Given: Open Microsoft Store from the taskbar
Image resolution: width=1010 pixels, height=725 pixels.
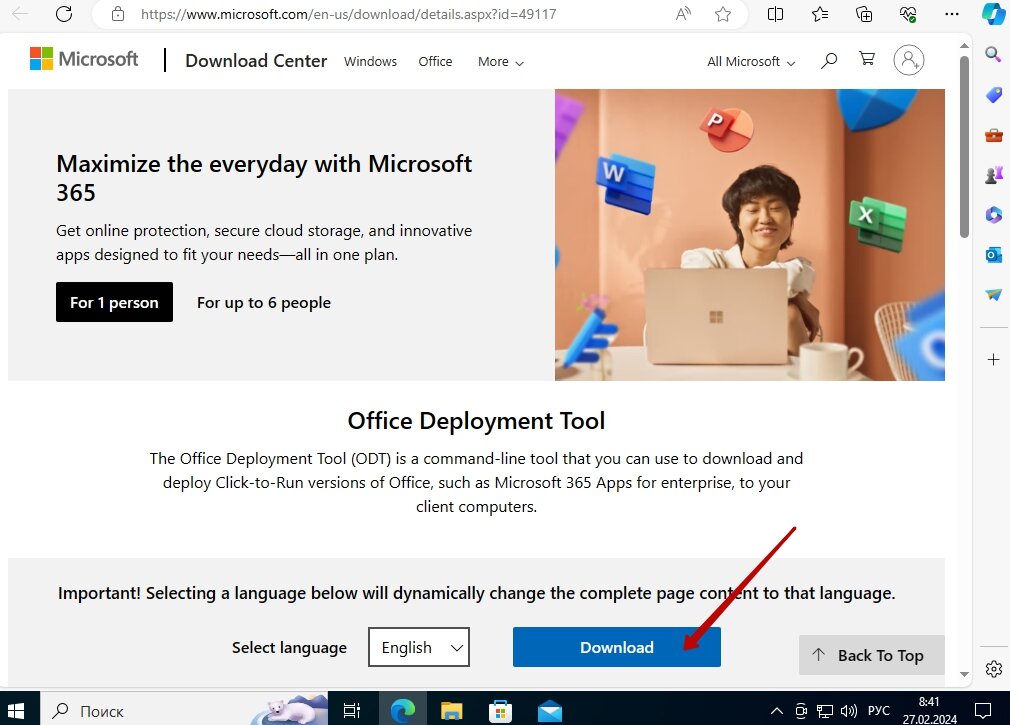Looking at the screenshot, I should pos(500,711).
